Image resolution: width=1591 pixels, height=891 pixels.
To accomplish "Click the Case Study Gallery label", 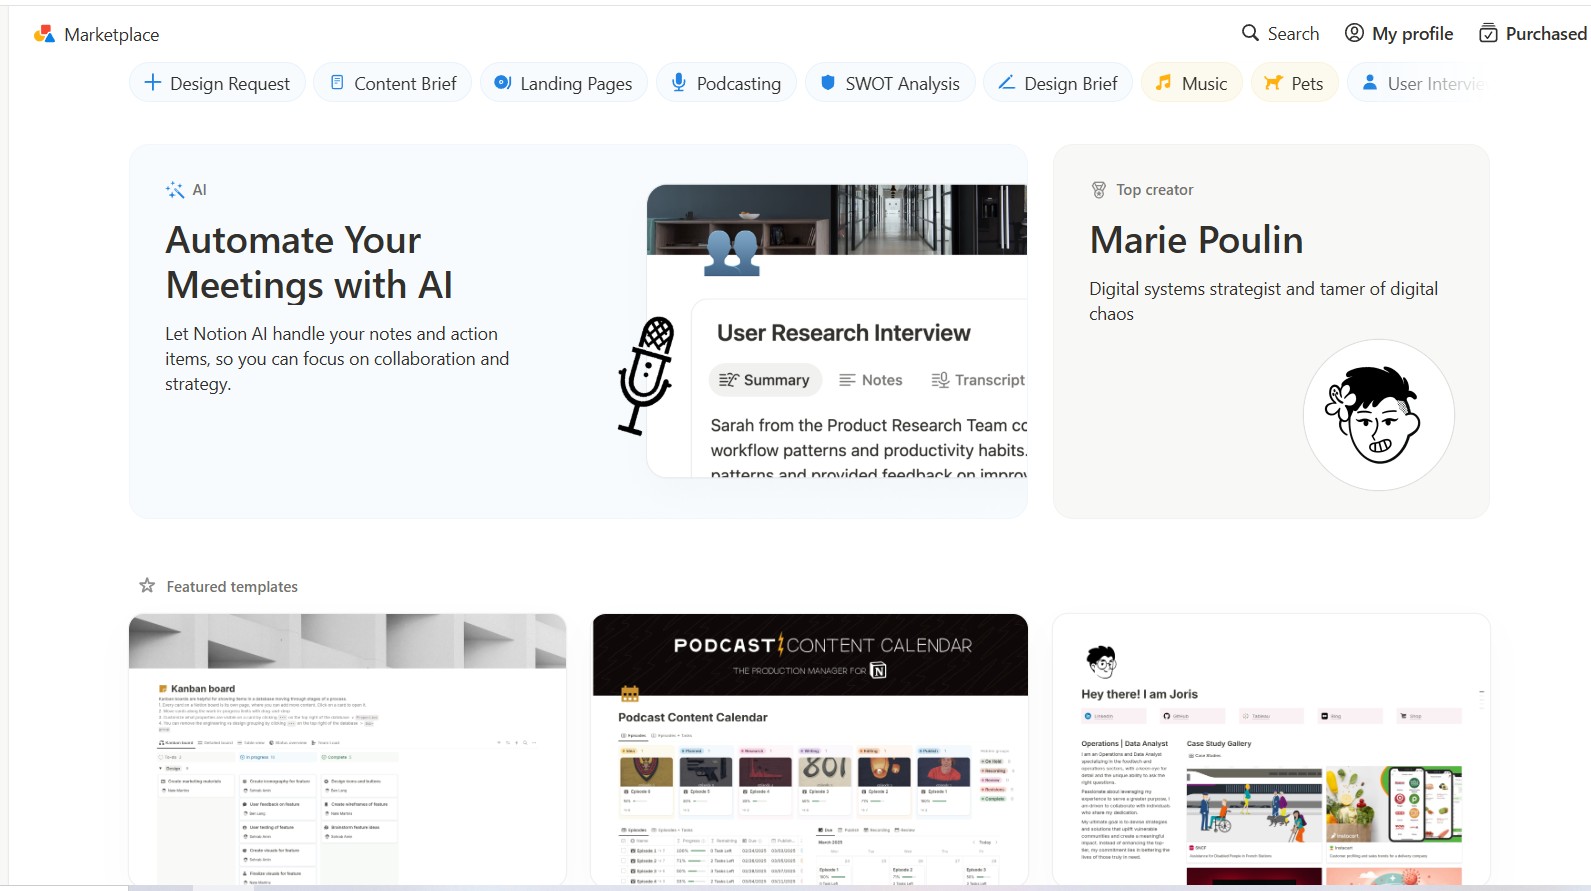I will click(x=1218, y=743).
